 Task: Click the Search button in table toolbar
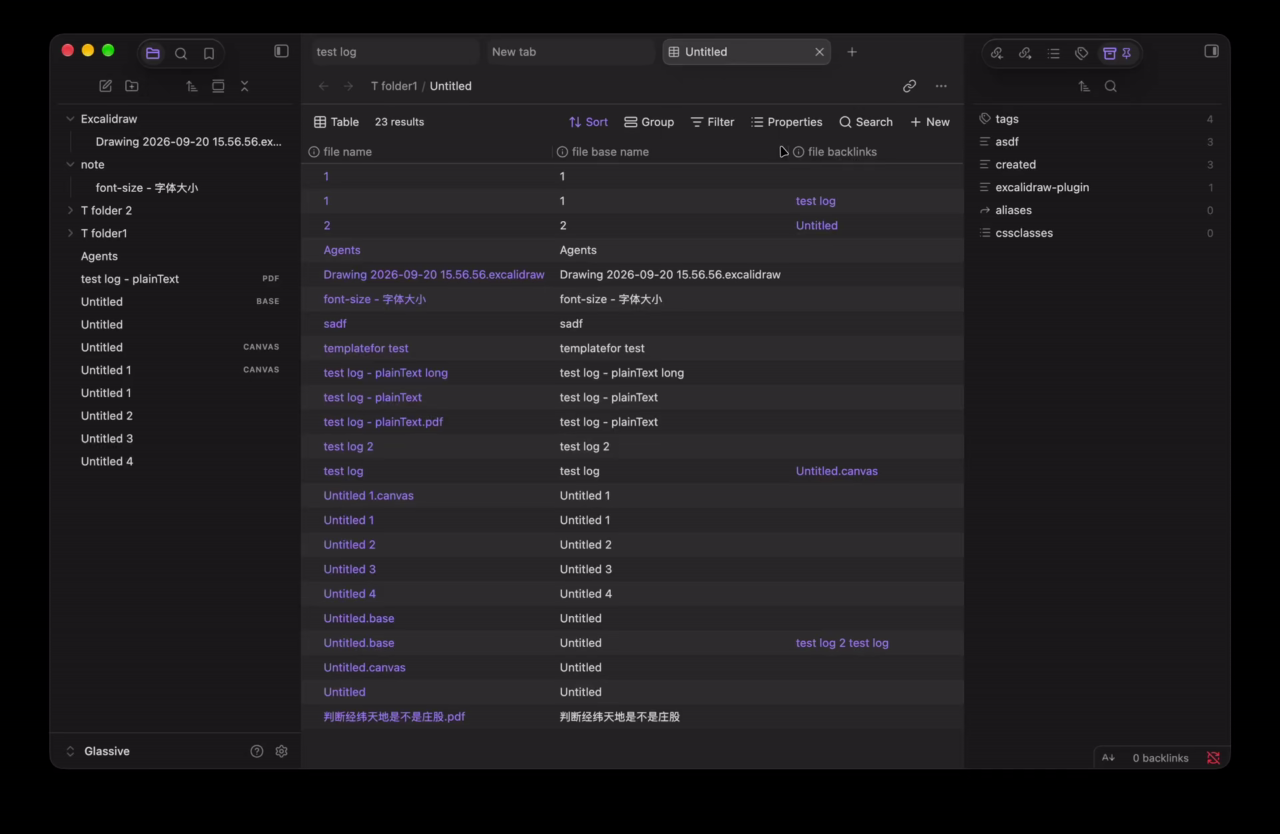(x=866, y=122)
